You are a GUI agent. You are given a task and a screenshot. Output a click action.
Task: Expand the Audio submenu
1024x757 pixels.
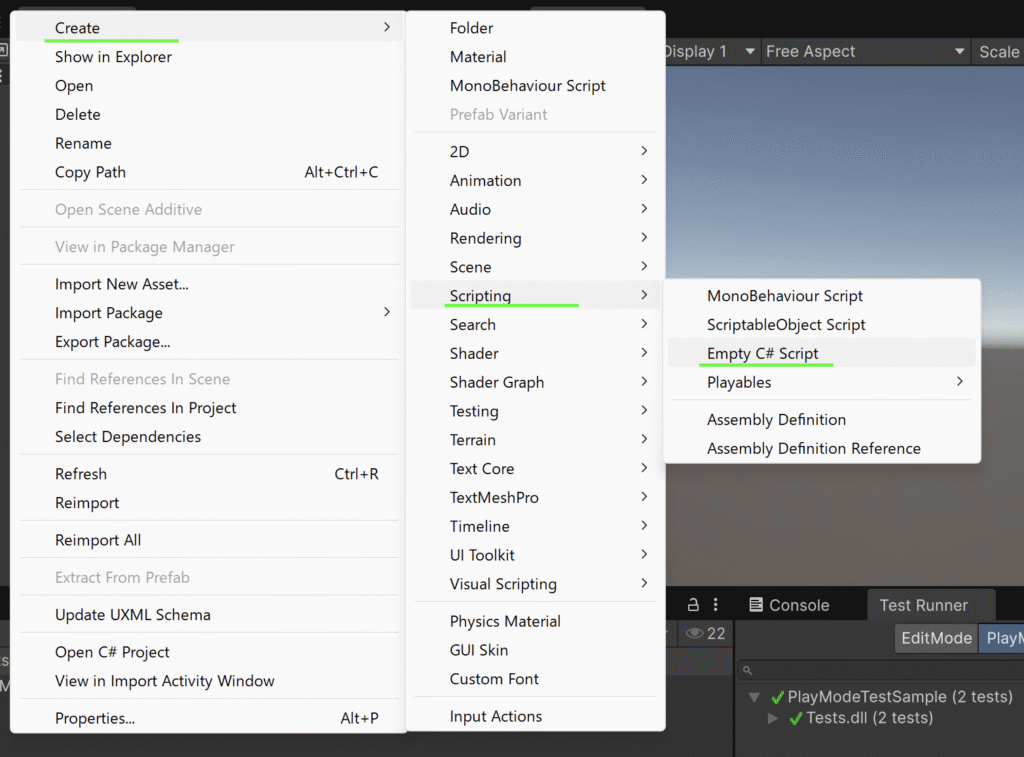coord(536,209)
